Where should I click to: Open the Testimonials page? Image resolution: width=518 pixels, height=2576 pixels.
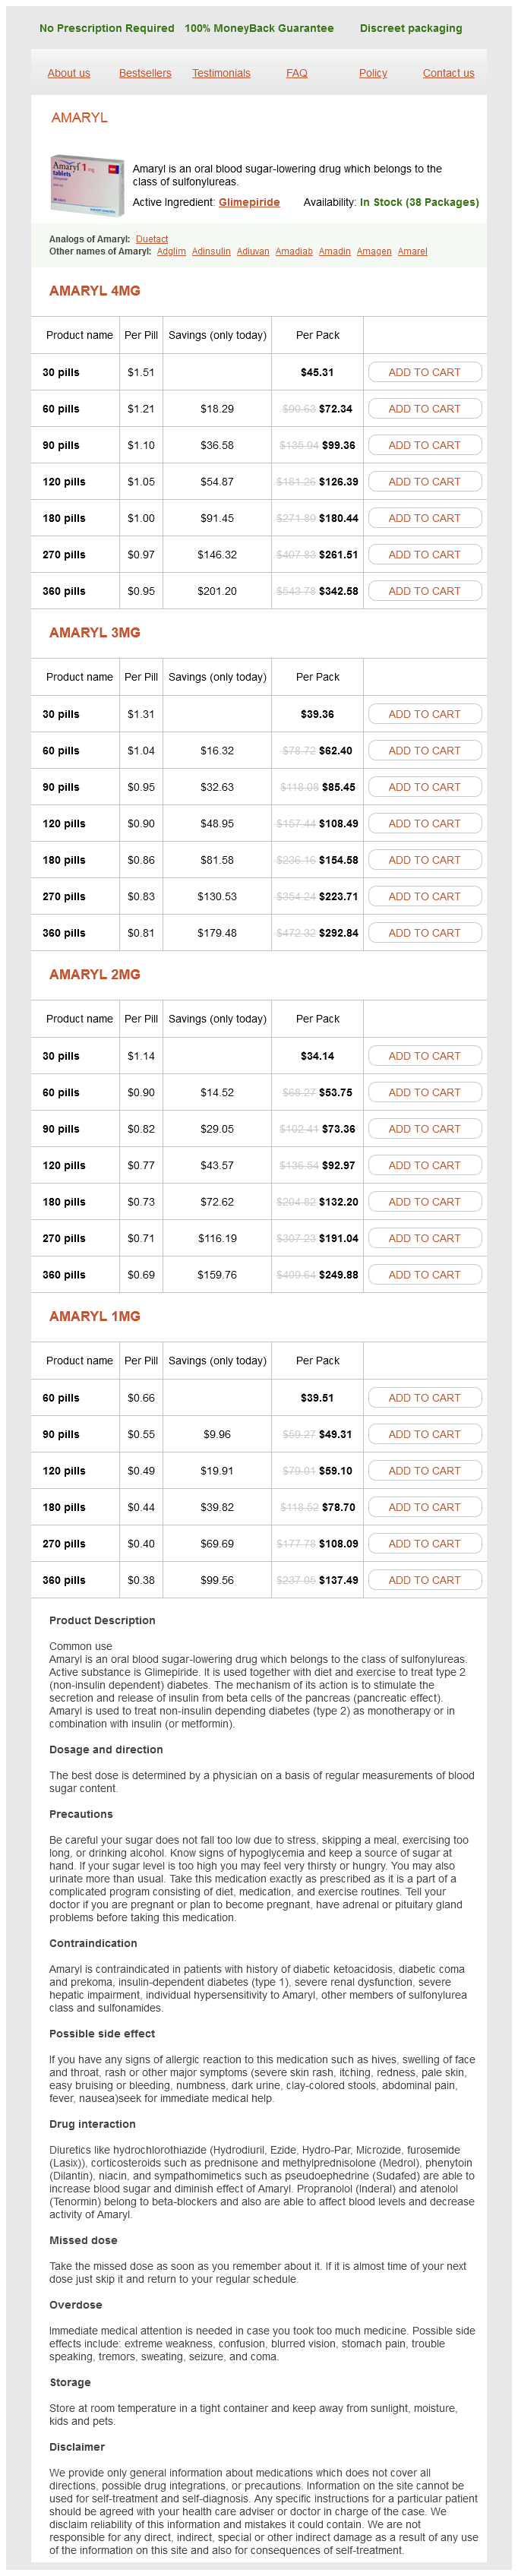[x=221, y=73]
